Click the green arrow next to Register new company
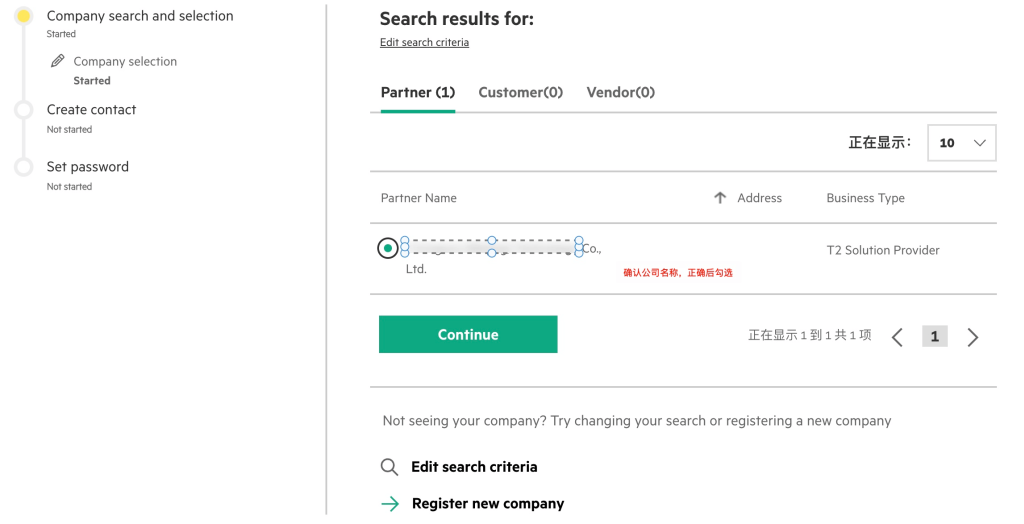 click(390, 503)
